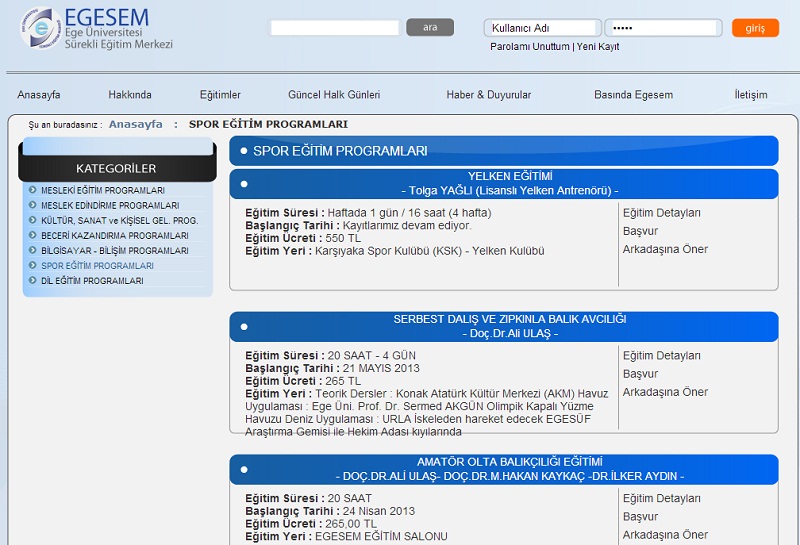This screenshot has width=800, height=545.
Task: Click the KATEGORİLER panel heading
Action: point(116,168)
